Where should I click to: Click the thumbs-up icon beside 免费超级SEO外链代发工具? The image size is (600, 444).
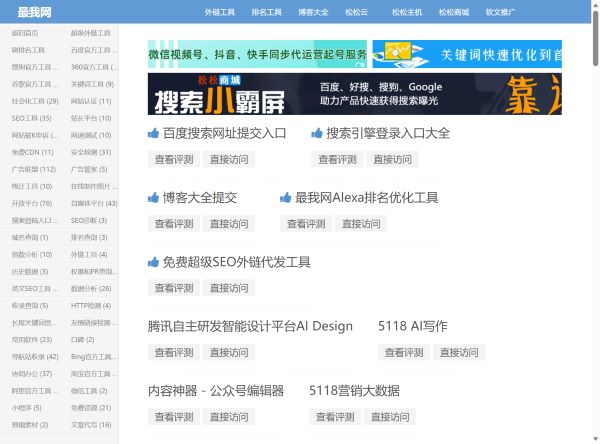pos(154,263)
